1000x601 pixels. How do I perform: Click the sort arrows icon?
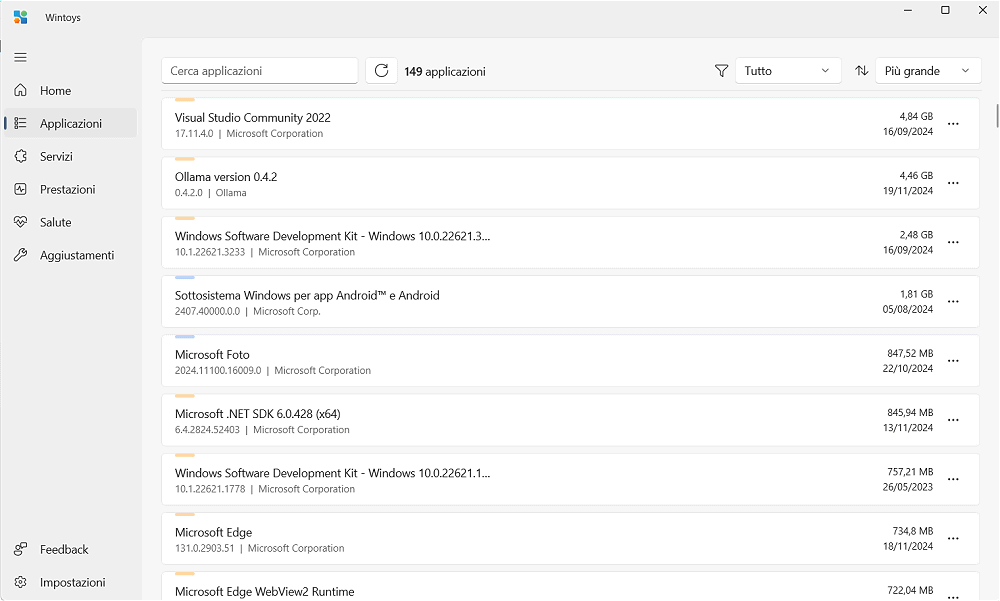[862, 71]
